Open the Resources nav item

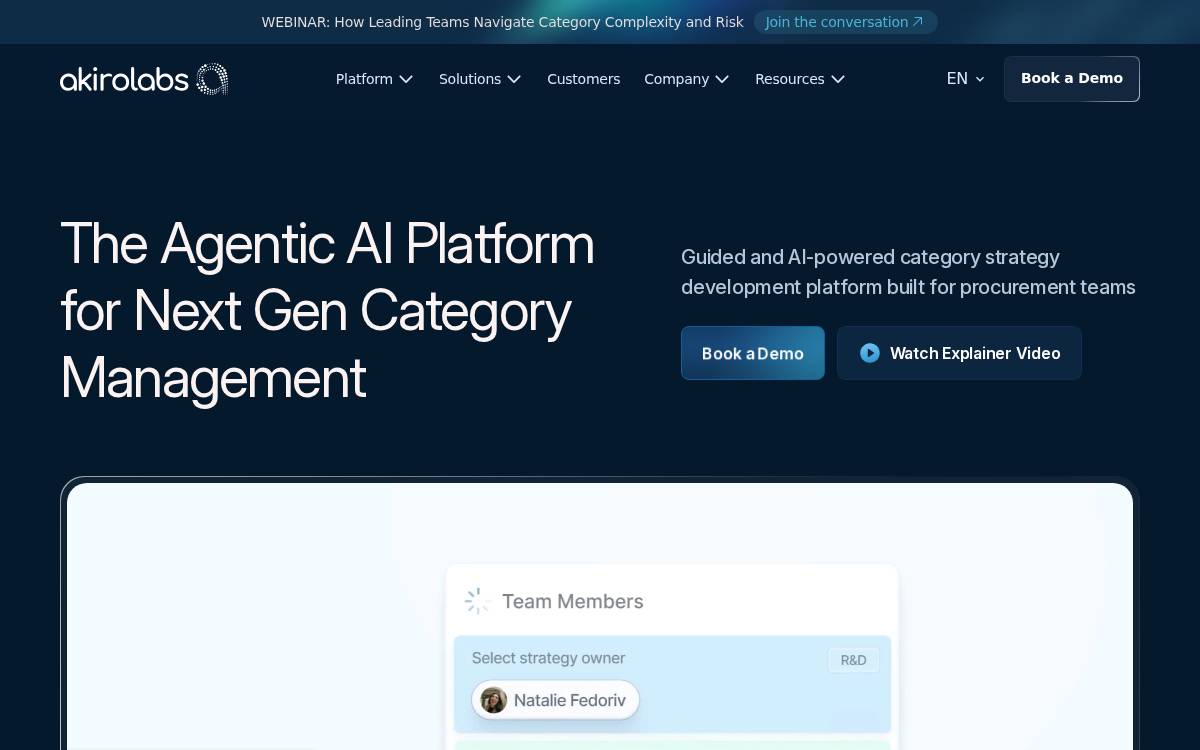coord(800,79)
